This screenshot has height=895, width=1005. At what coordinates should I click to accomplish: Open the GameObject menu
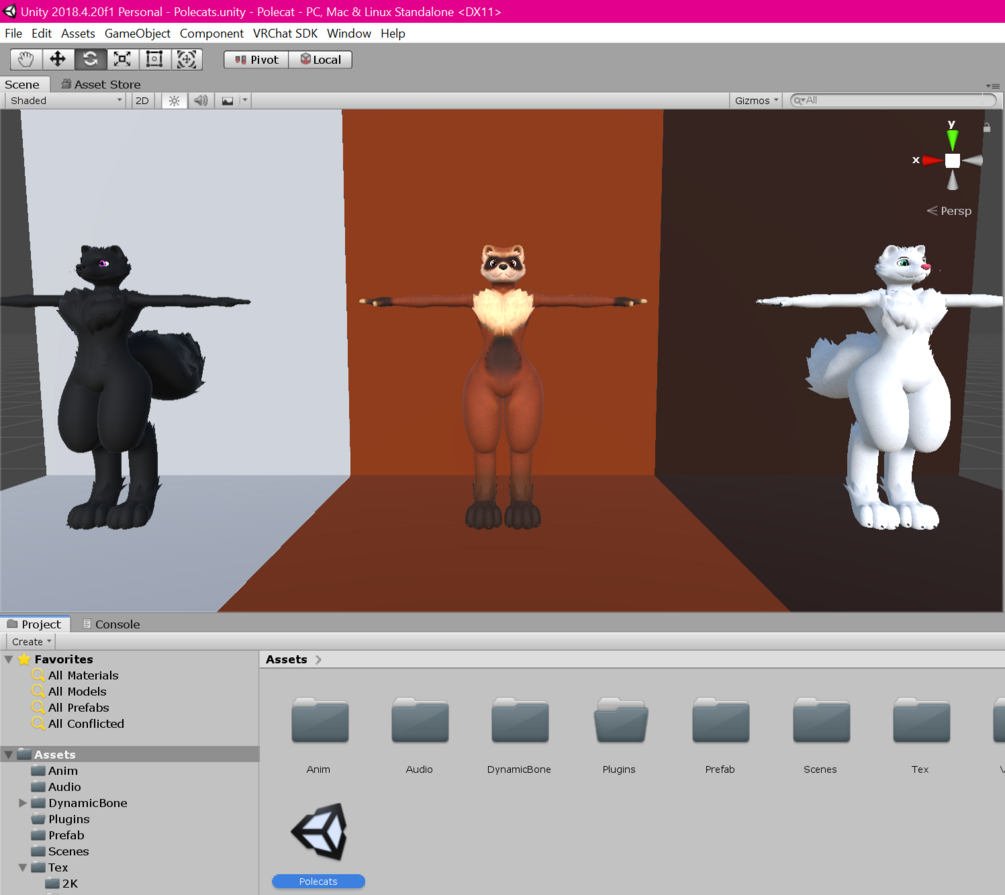(137, 33)
